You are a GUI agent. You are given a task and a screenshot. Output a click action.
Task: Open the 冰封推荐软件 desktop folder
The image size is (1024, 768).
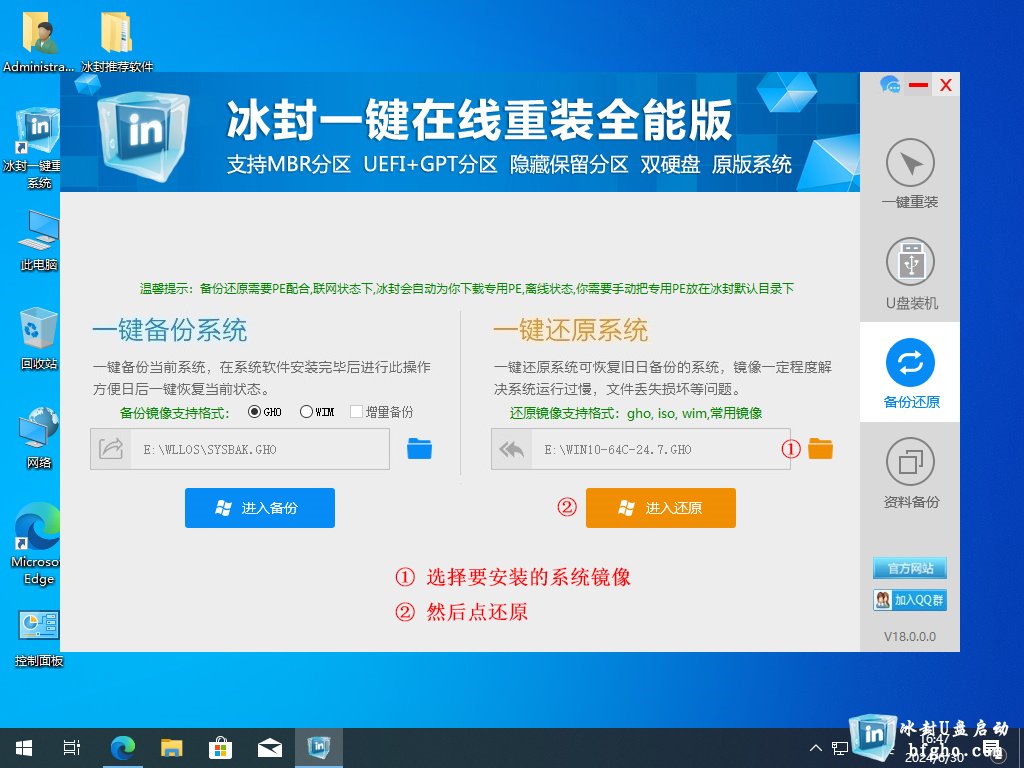(x=117, y=40)
